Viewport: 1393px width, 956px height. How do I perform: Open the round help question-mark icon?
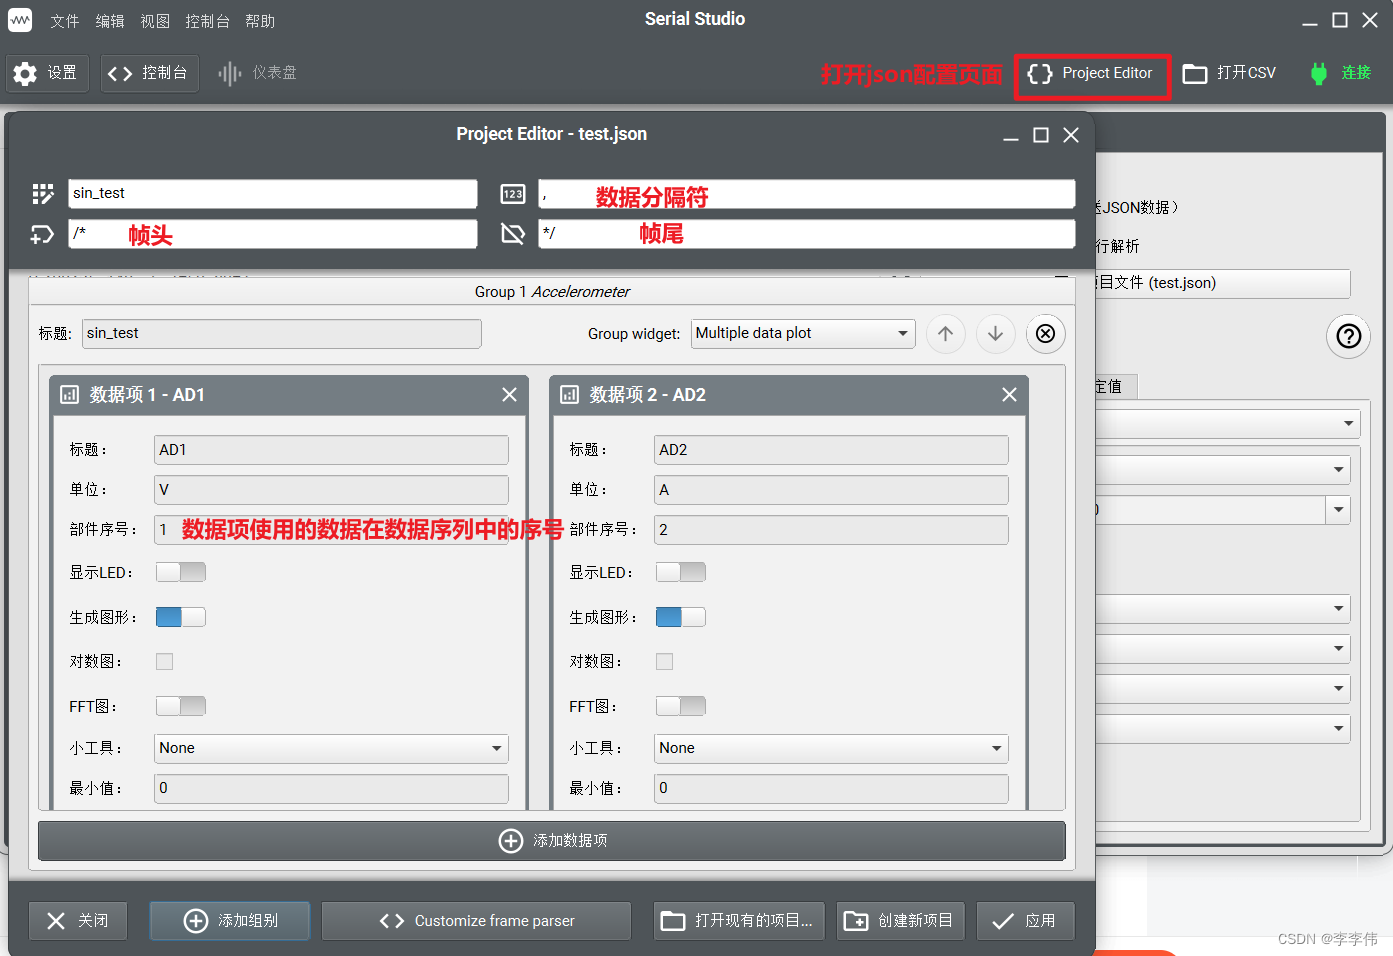click(x=1348, y=336)
